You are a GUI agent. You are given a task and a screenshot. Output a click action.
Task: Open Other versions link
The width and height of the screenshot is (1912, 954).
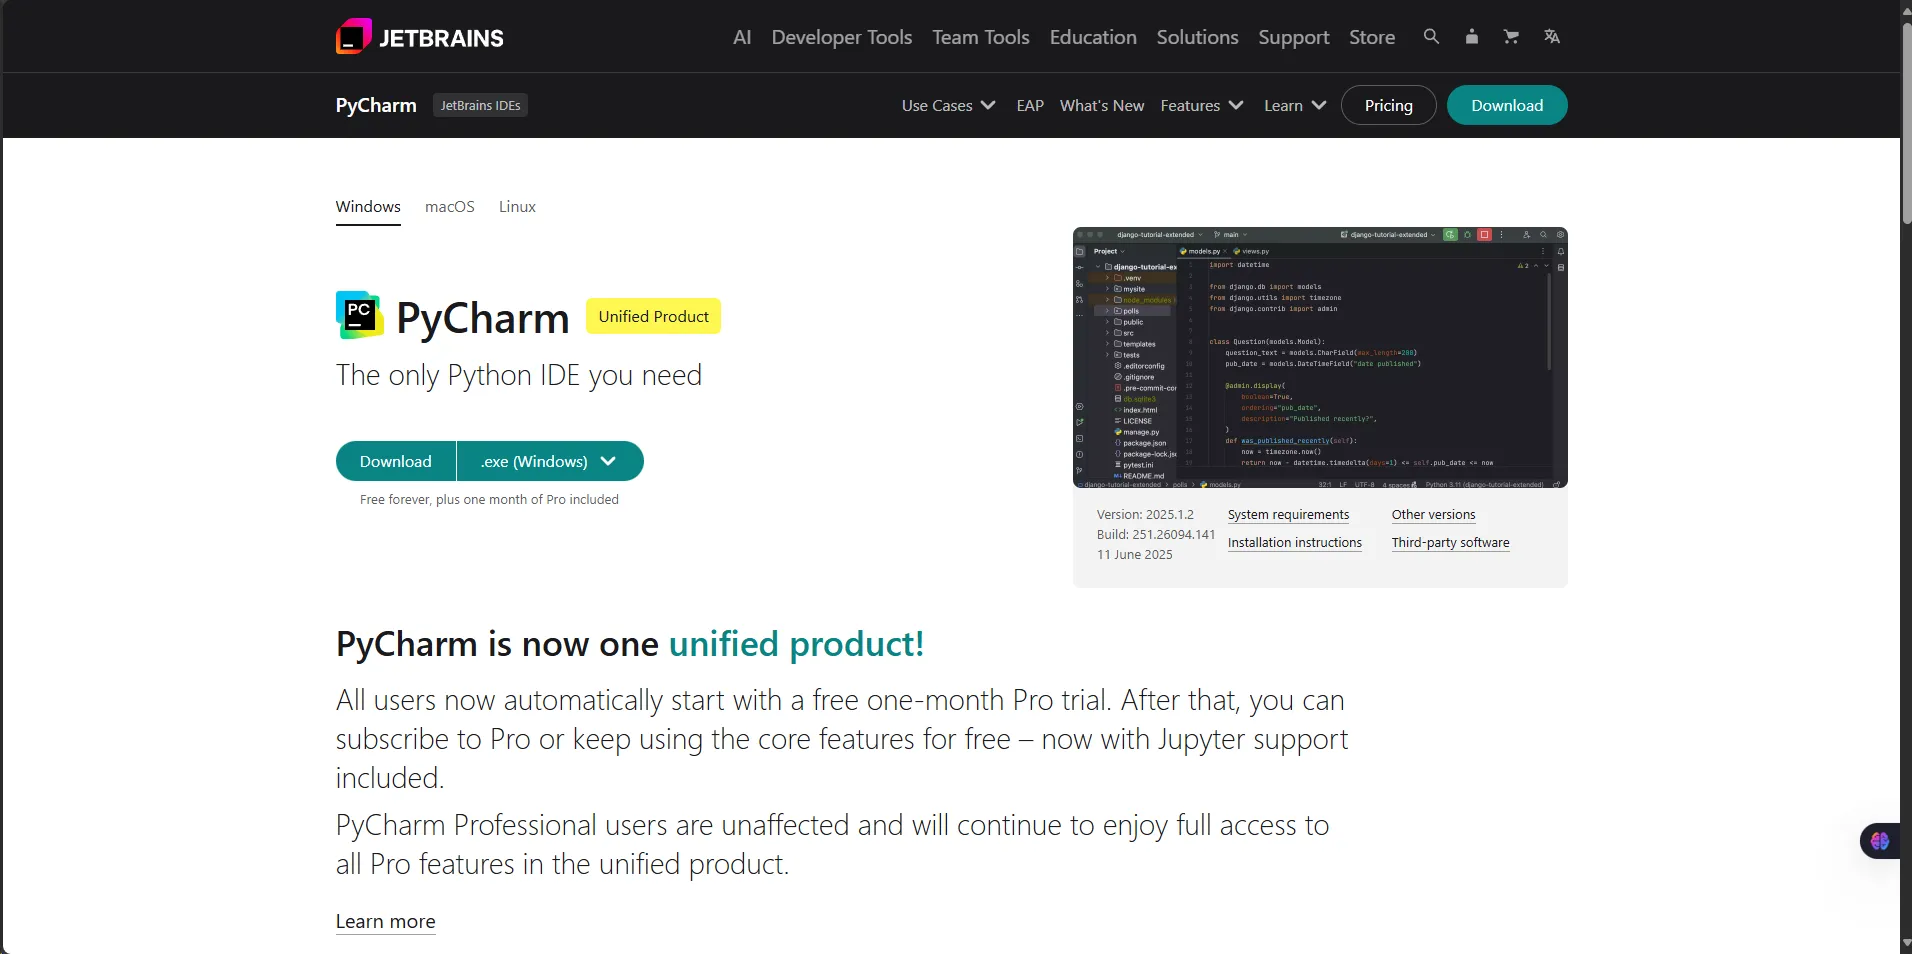coord(1433,515)
